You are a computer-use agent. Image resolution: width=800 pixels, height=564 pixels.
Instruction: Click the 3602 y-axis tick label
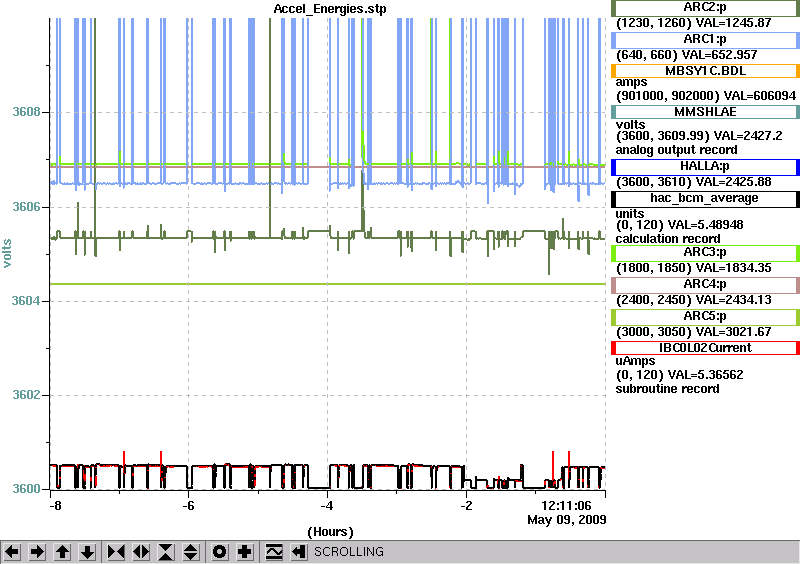point(26,395)
